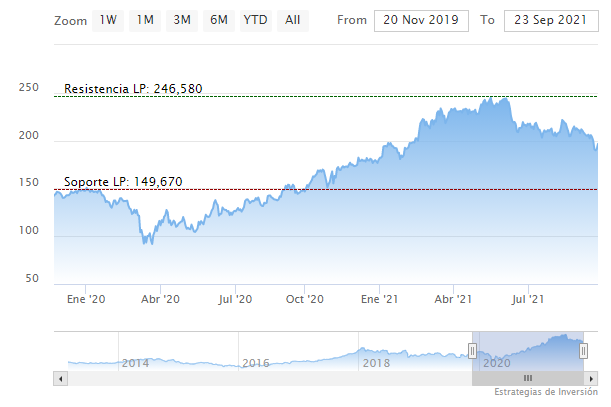Grab the right navigator range handle

(x=583, y=350)
